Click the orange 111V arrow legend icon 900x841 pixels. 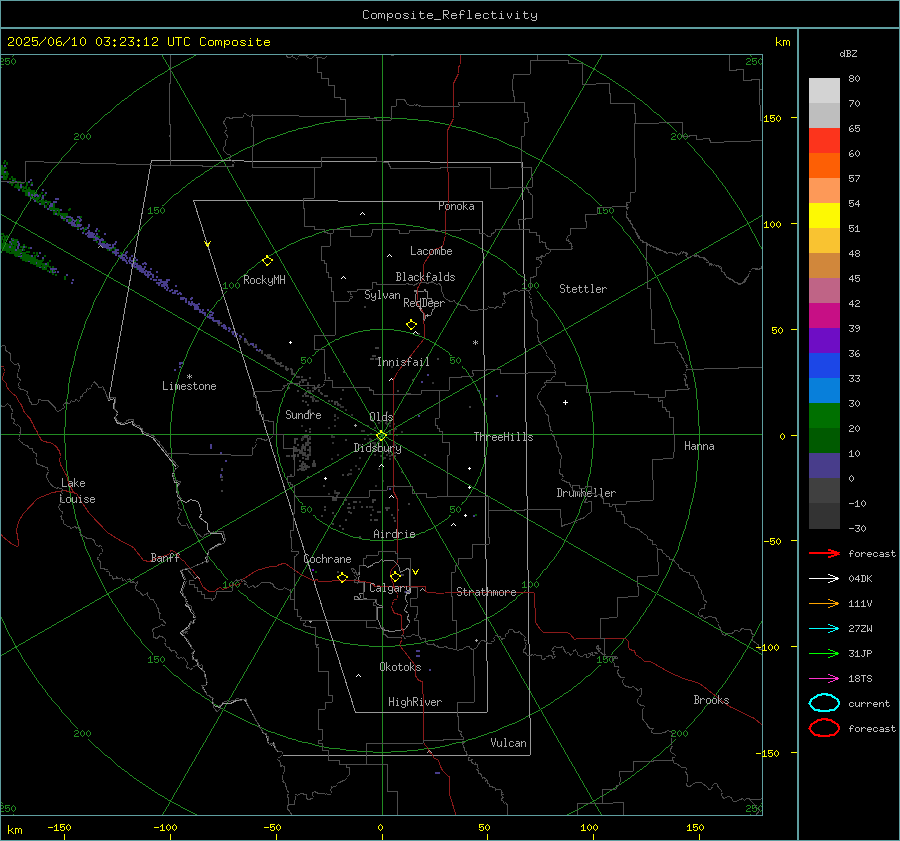[824, 603]
